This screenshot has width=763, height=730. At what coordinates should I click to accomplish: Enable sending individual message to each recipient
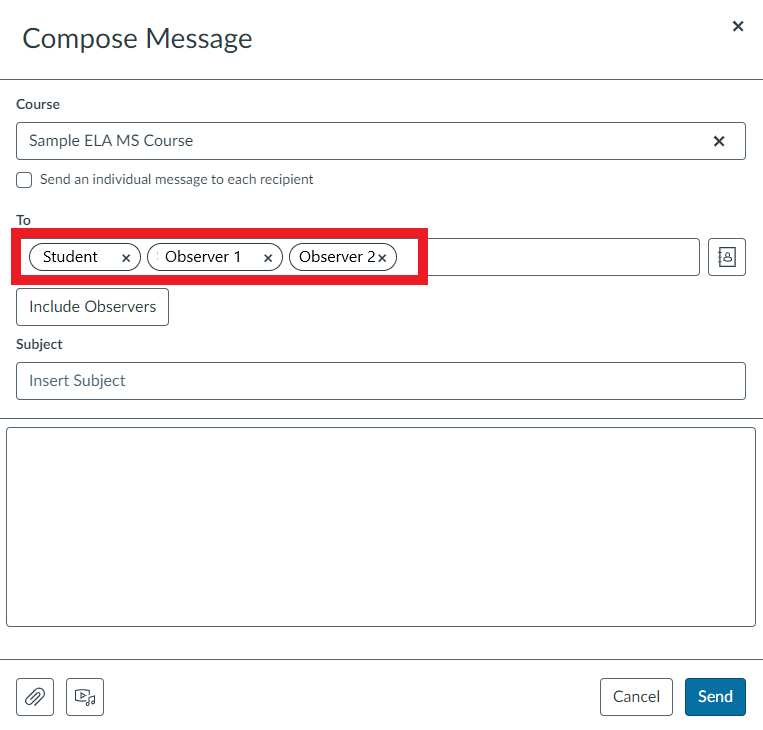[24, 180]
